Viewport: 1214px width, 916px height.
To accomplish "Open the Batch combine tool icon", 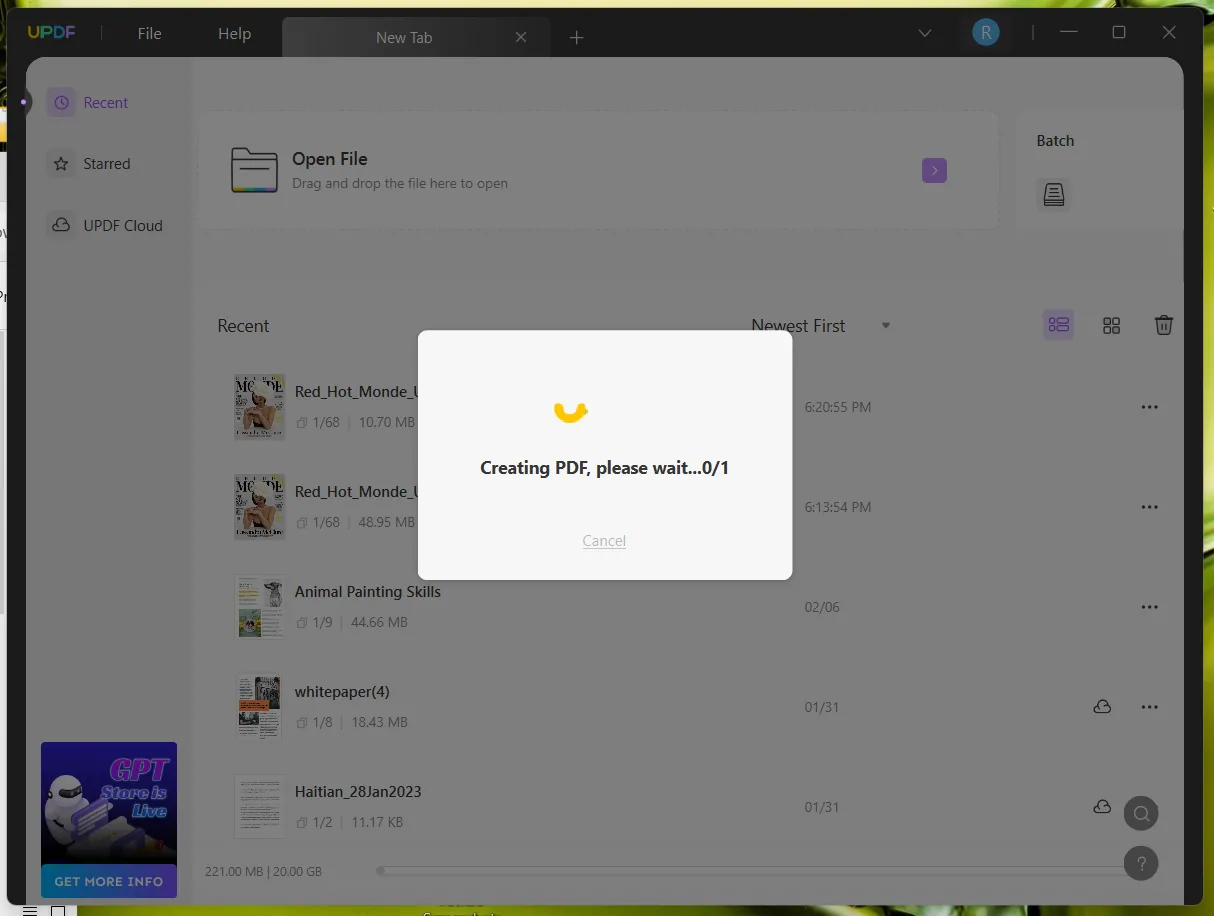I will point(1053,194).
